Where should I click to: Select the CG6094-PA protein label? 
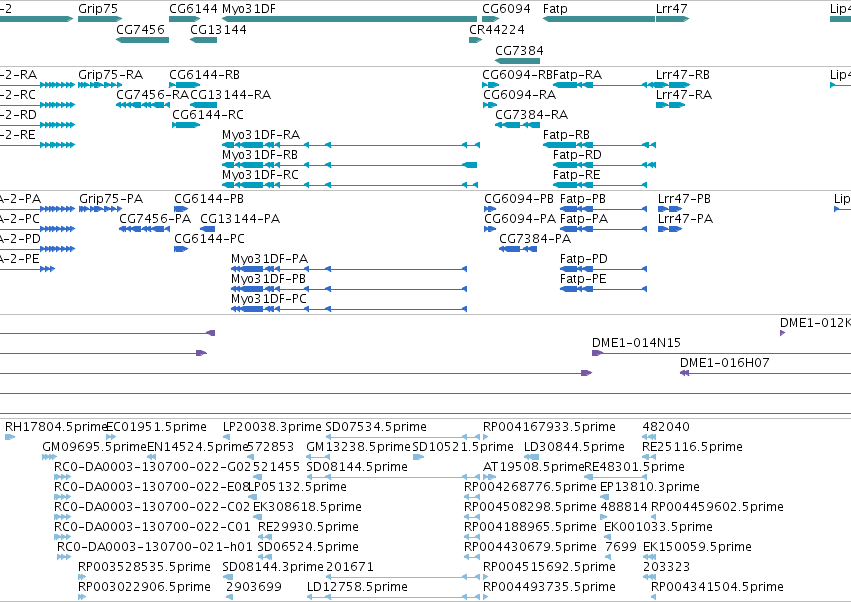[520, 219]
